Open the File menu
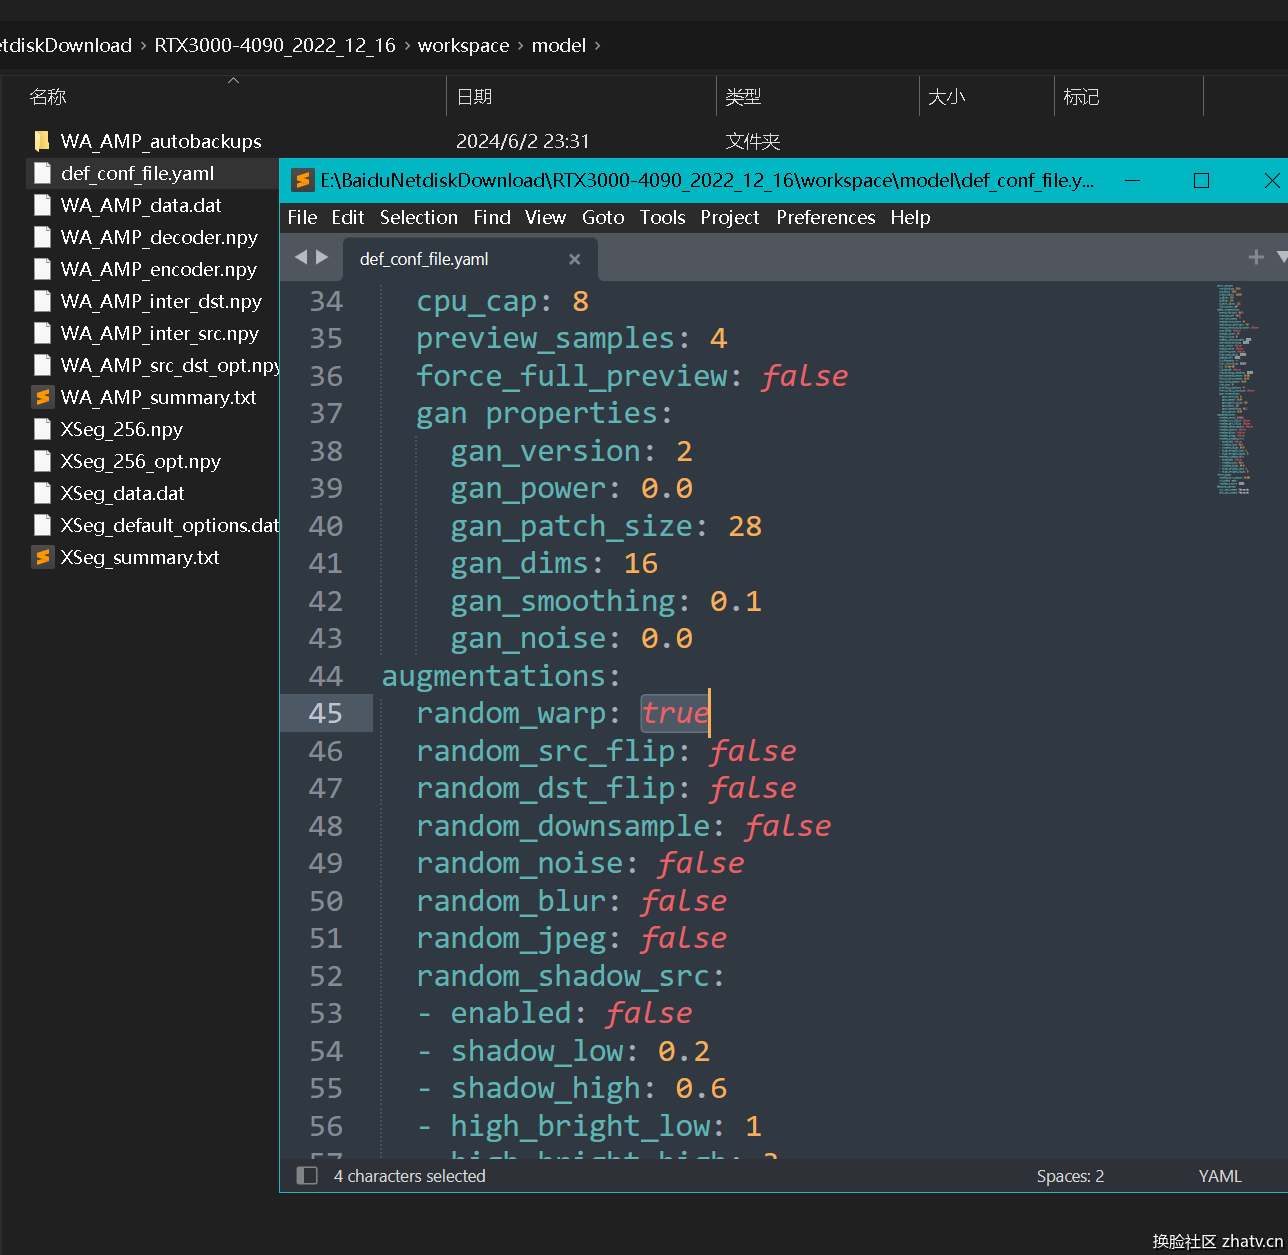Viewport: 1288px width, 1255px height. (302, 217)
